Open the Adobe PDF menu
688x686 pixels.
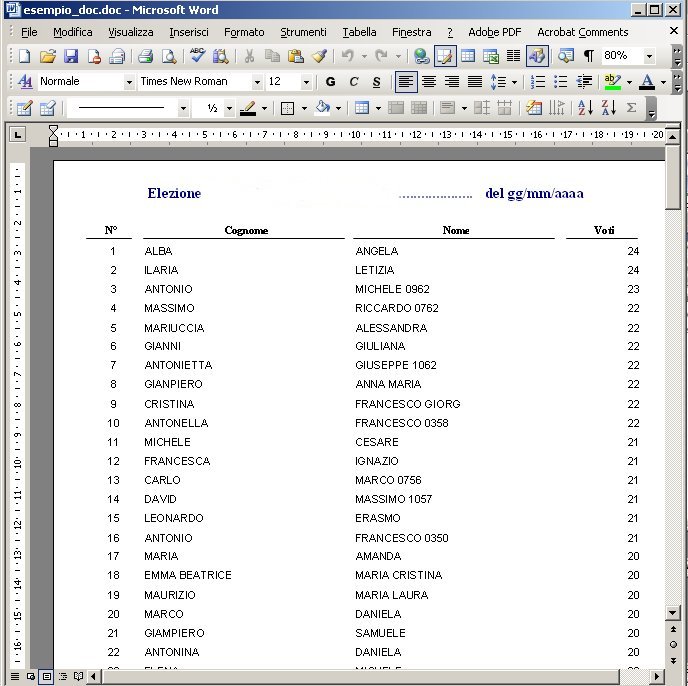[494, 32]
